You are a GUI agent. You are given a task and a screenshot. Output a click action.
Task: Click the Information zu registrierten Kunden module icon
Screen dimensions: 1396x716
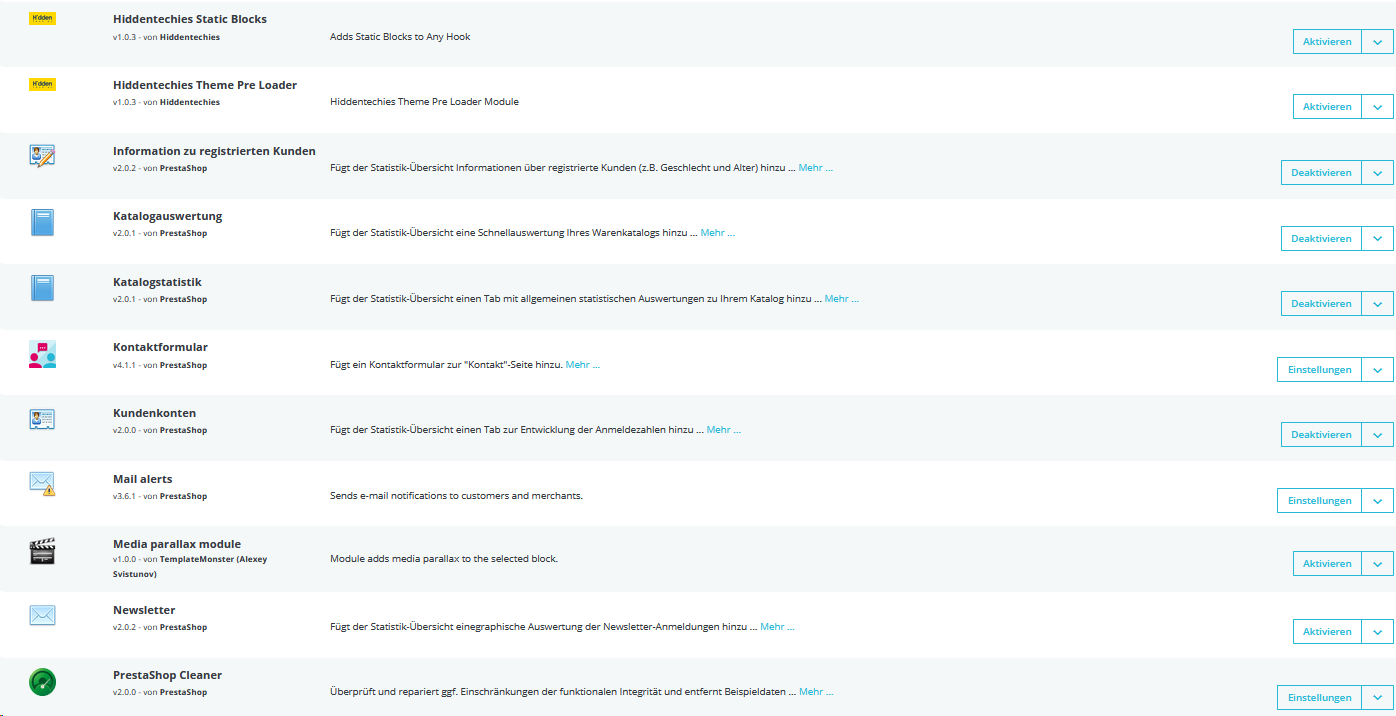point(42,156)
